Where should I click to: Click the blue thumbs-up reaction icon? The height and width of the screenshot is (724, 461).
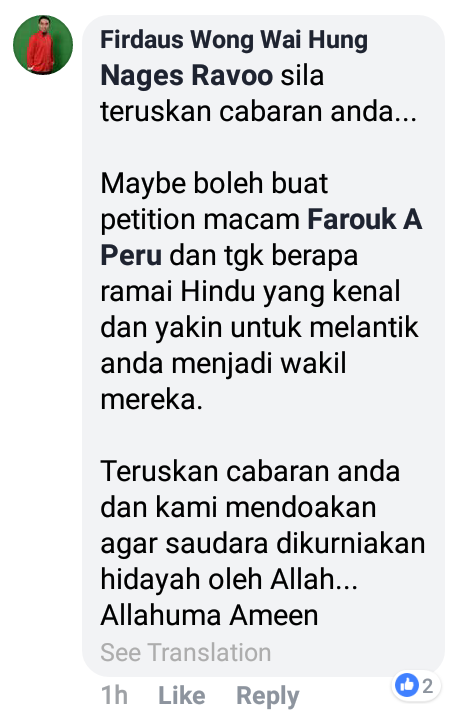pyautogui.click(x=406, y=685)
